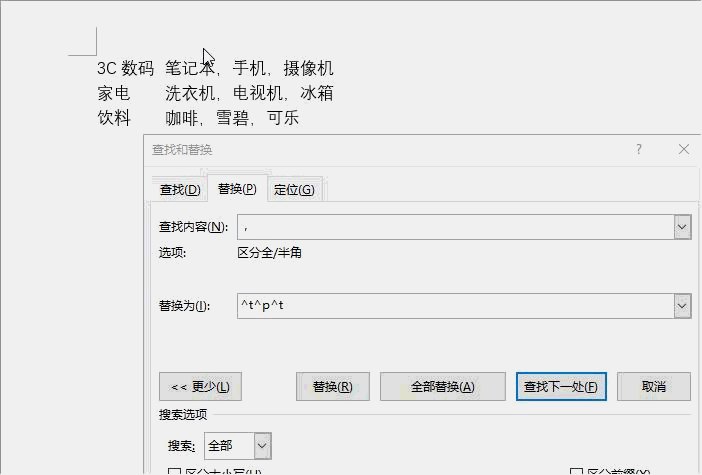Select the 替换 tab
This screenshot has width=702, height=475.
pos(237,189)
